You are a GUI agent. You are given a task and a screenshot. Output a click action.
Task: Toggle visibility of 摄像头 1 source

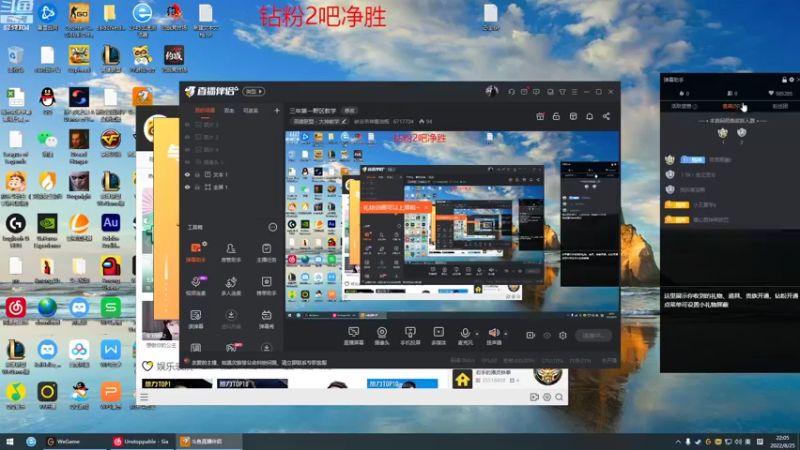pyautogui.click(x=187, y=162)
